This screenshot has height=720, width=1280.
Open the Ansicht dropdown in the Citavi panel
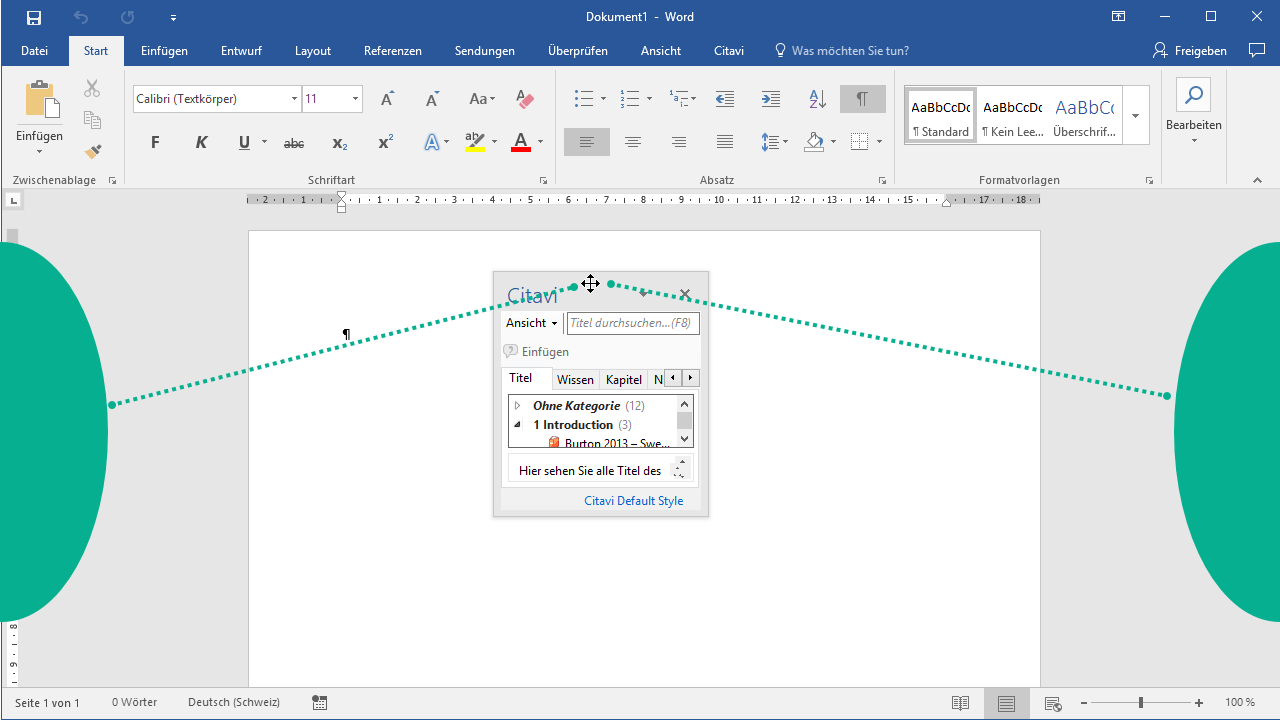click(x=532, y=323)
